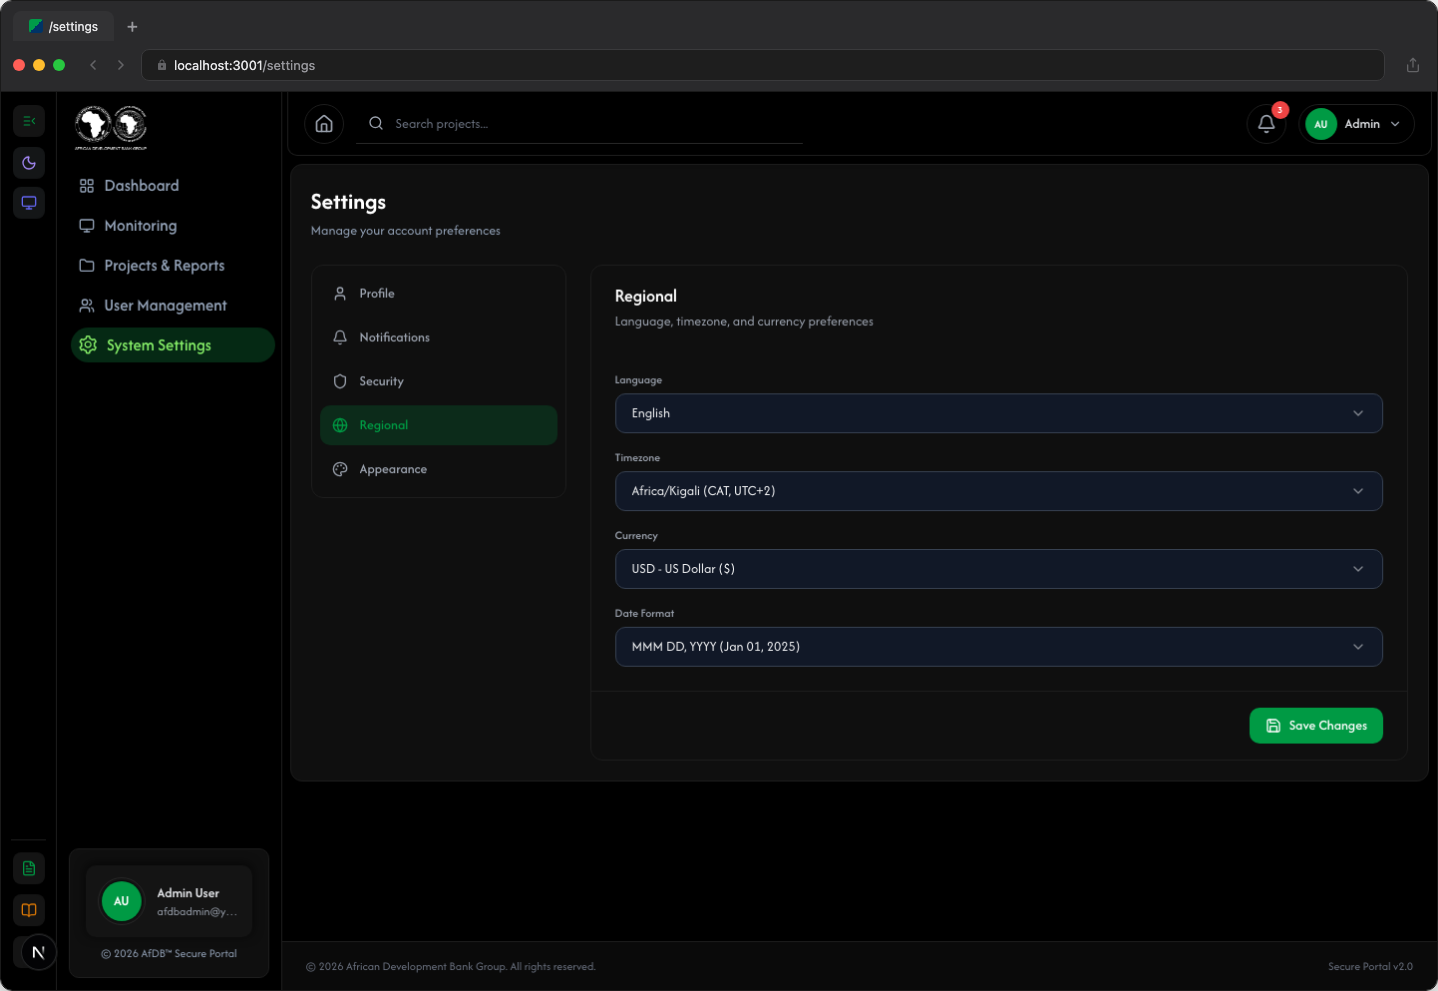Click the Appearance palette icon
Viewport: 1438px width, 991px height.
coord(340,469)
